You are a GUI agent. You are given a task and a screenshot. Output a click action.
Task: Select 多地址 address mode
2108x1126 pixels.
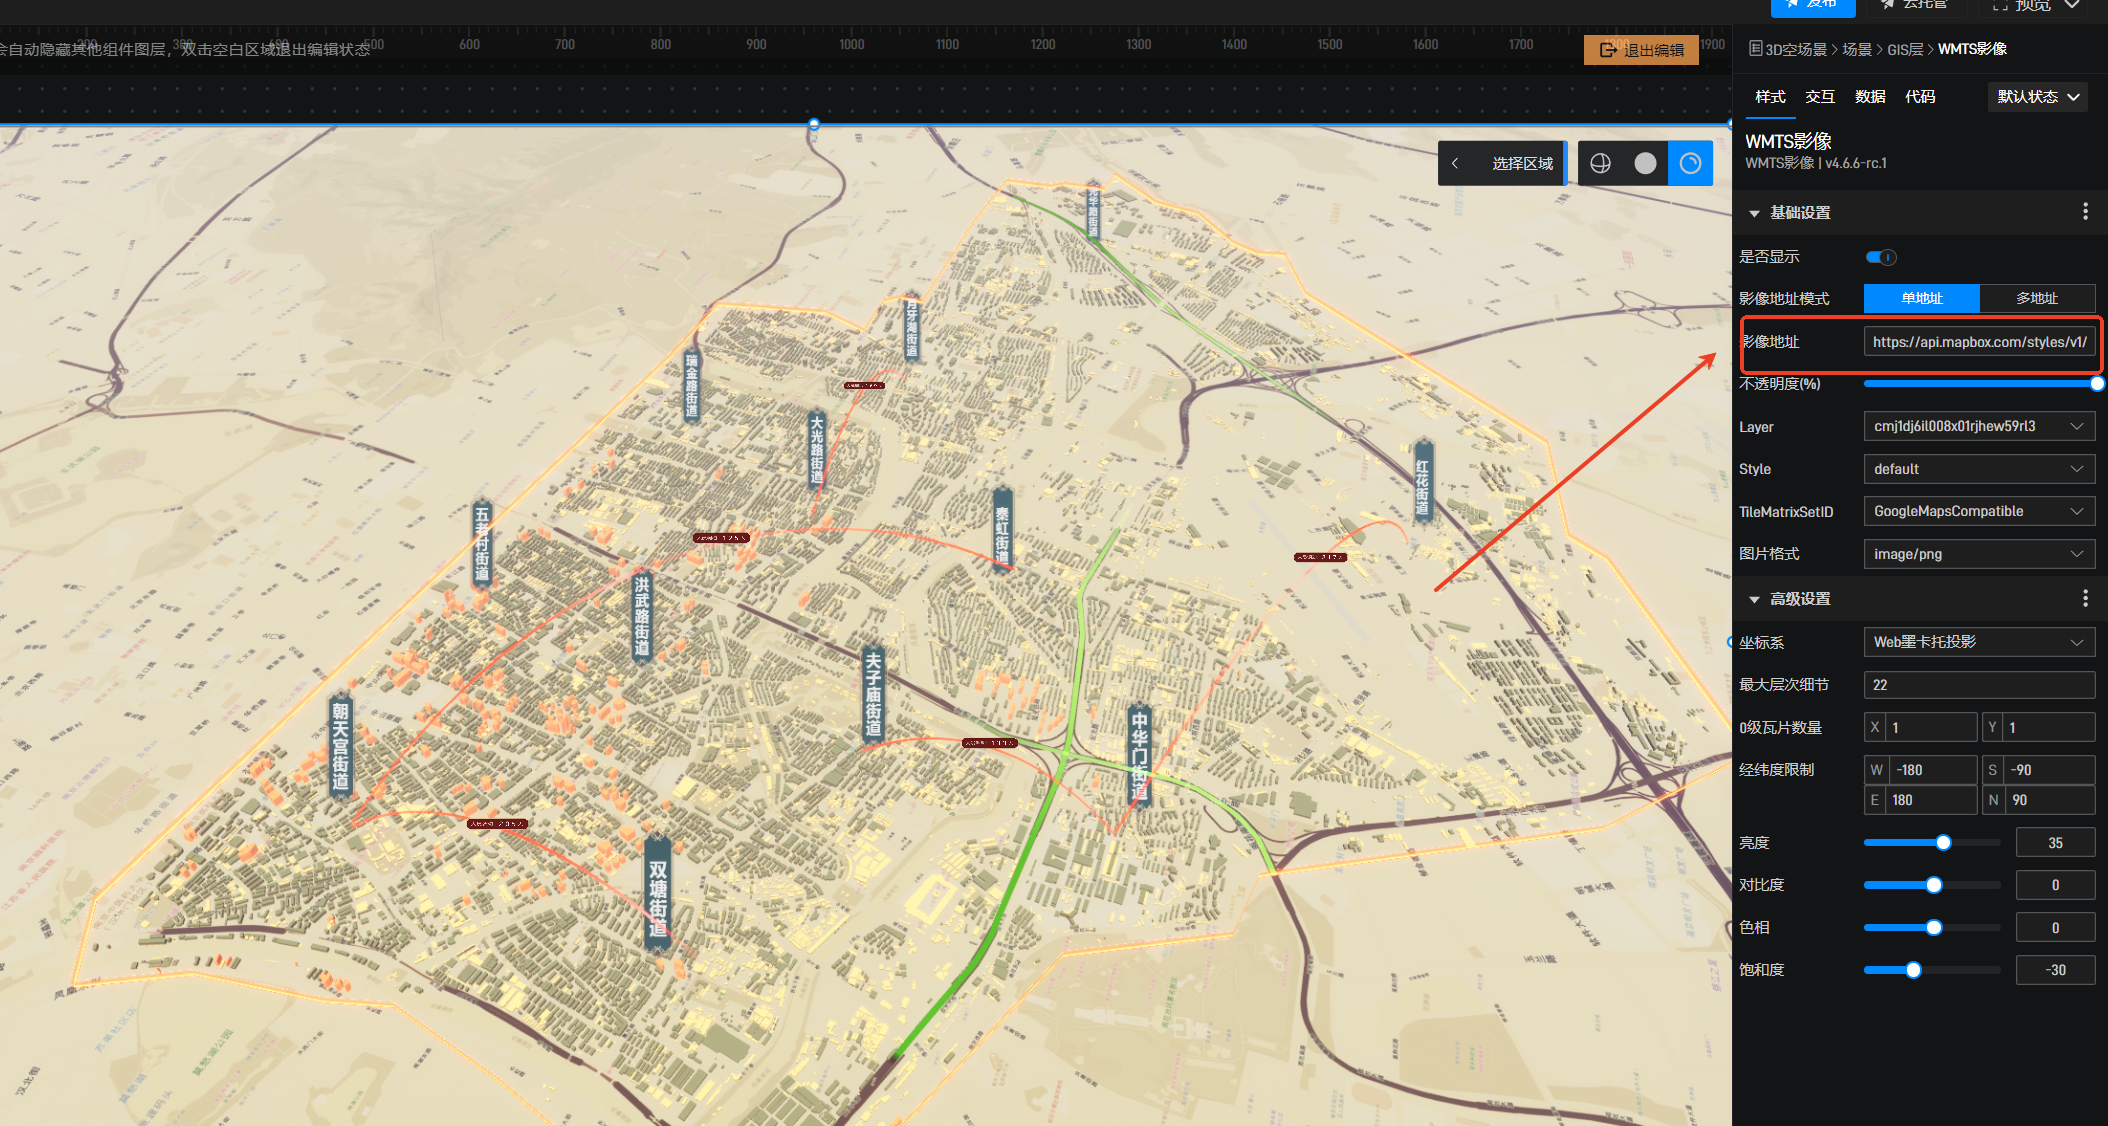pyautogui.click(x=2036, y=298)
